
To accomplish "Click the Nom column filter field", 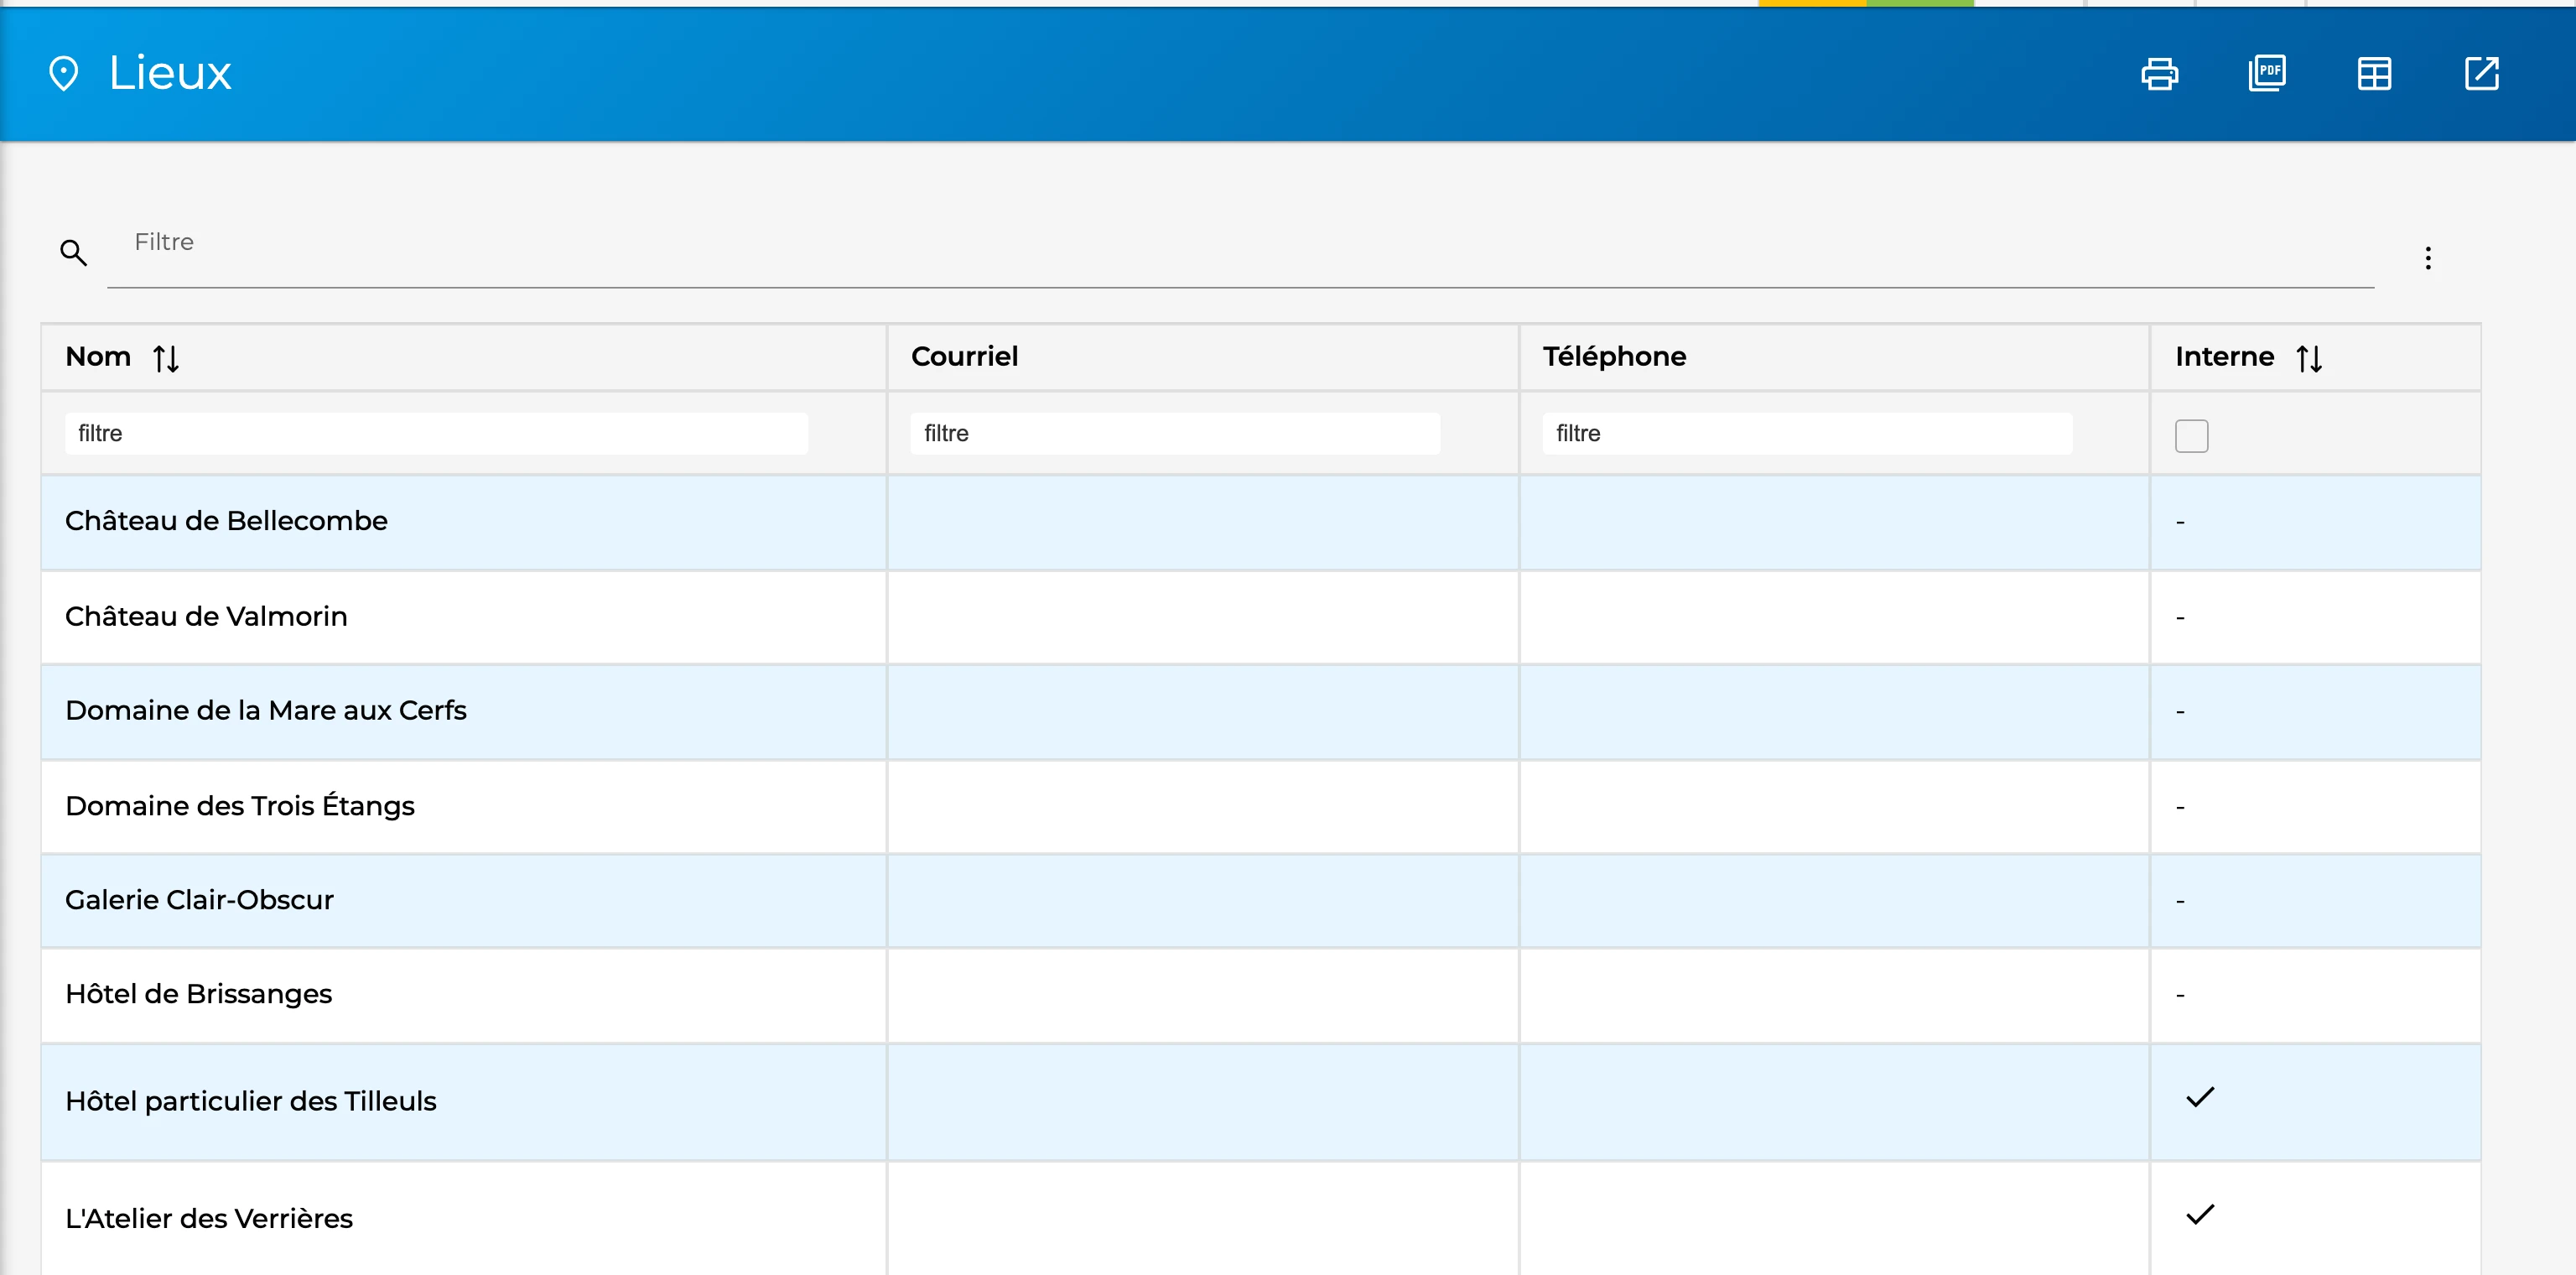I will [436, 434].
